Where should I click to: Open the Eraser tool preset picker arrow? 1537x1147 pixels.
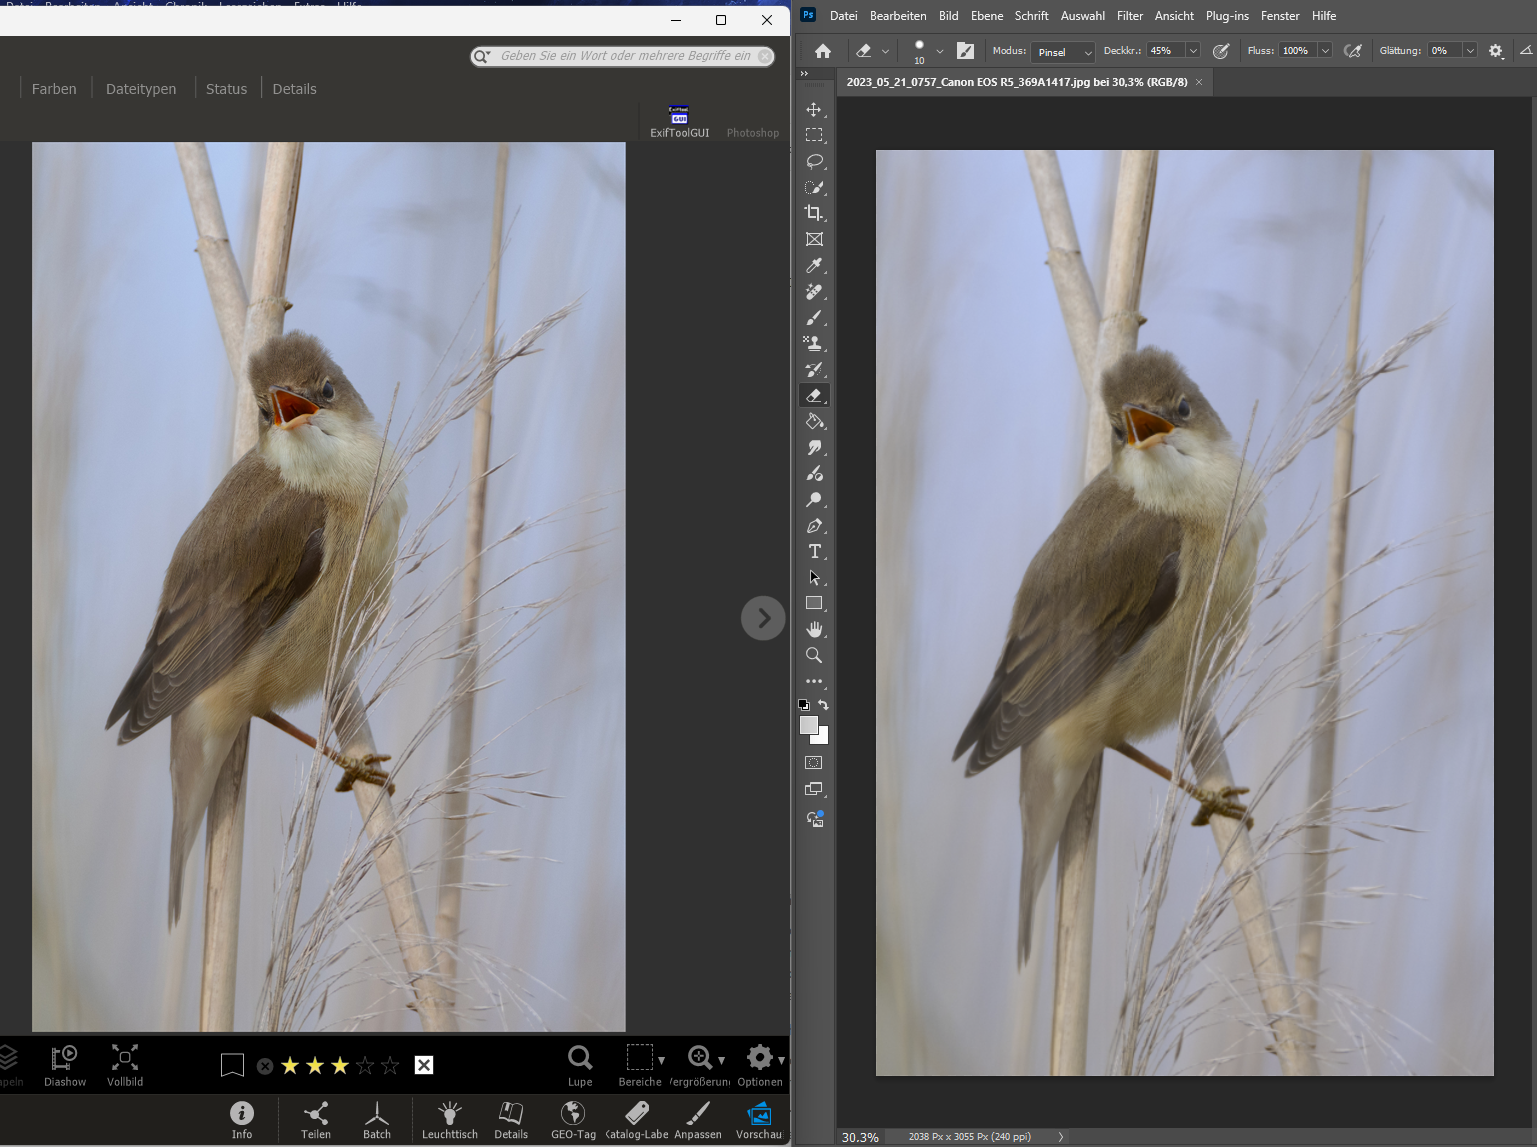pyautogui.click(x=885, y=51)
